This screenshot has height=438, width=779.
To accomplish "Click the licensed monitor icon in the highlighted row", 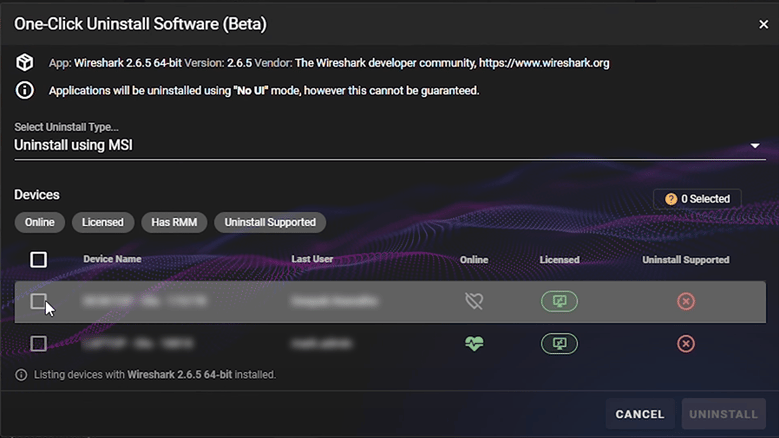I will pos(559,301).
